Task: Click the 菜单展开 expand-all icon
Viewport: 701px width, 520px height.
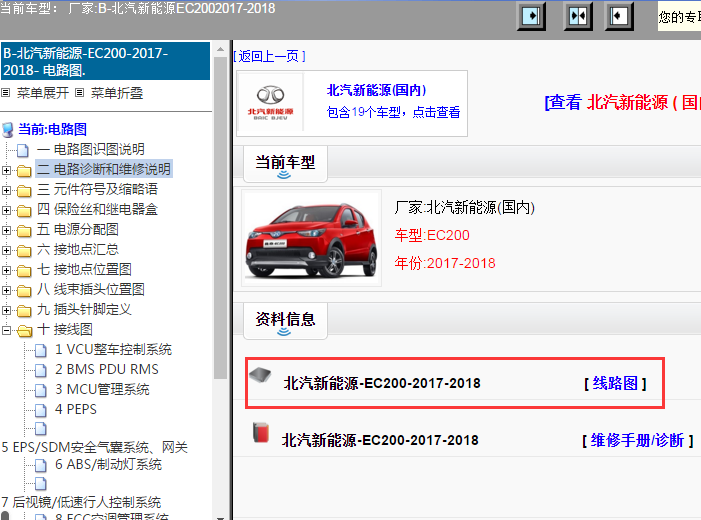Action: 6,93
